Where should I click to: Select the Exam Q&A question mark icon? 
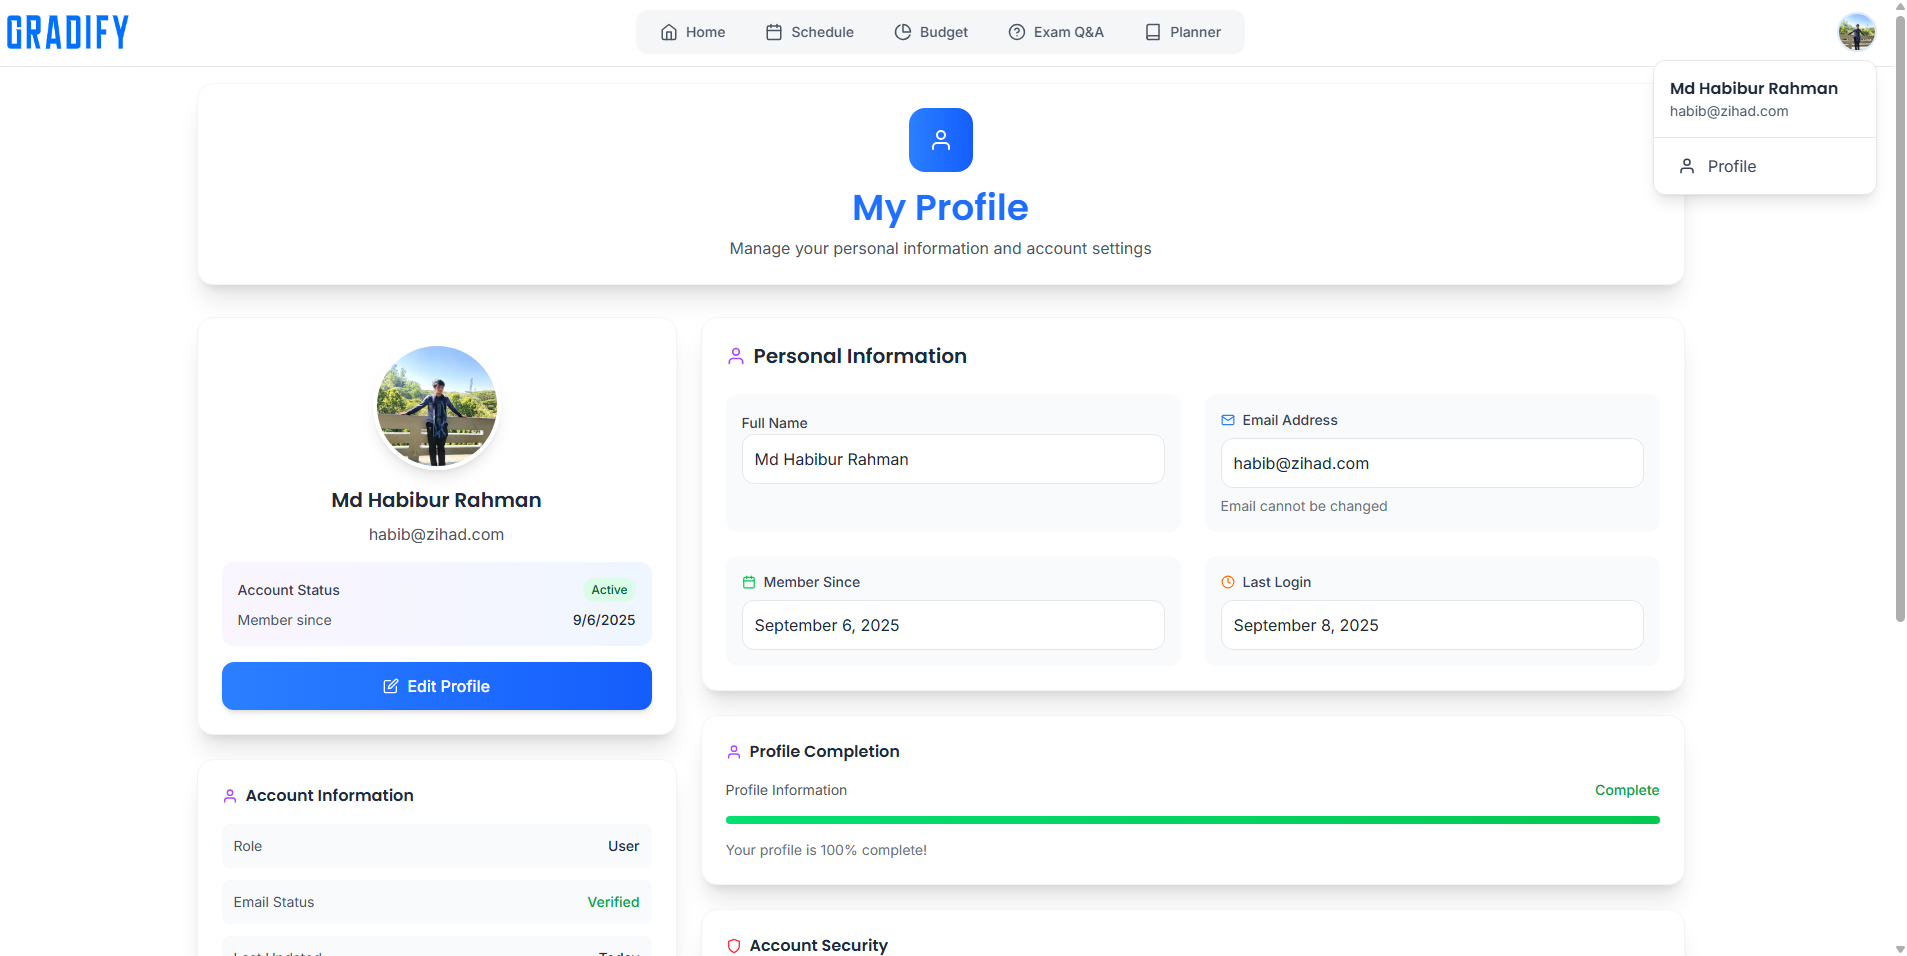[x=1015, y=32]
